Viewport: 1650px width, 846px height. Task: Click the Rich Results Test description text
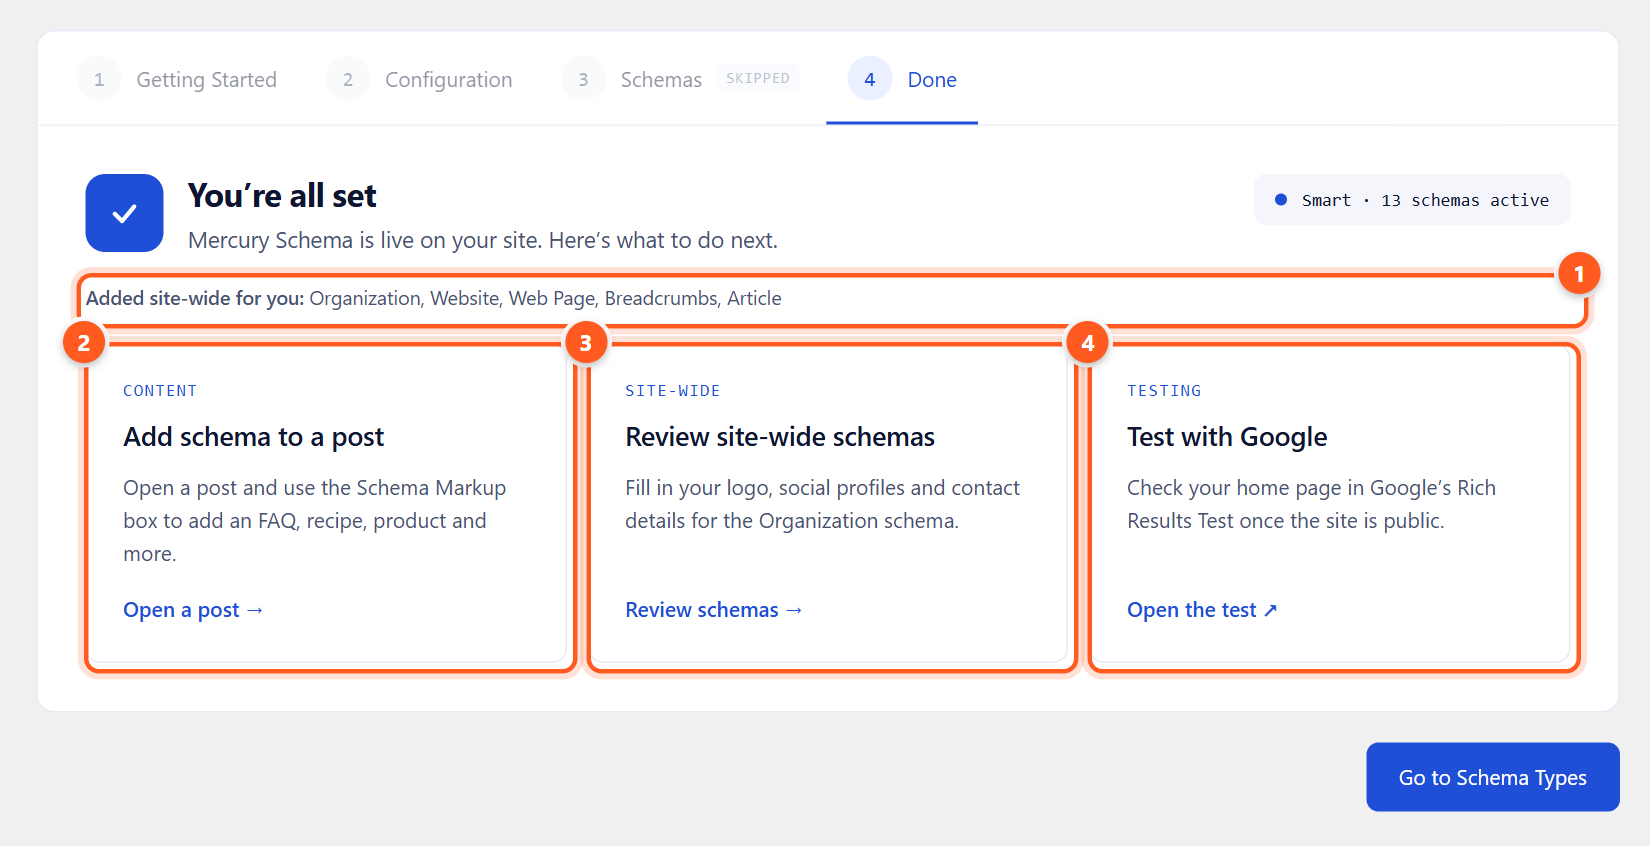pyautogui.click(x=1312, y=504)
